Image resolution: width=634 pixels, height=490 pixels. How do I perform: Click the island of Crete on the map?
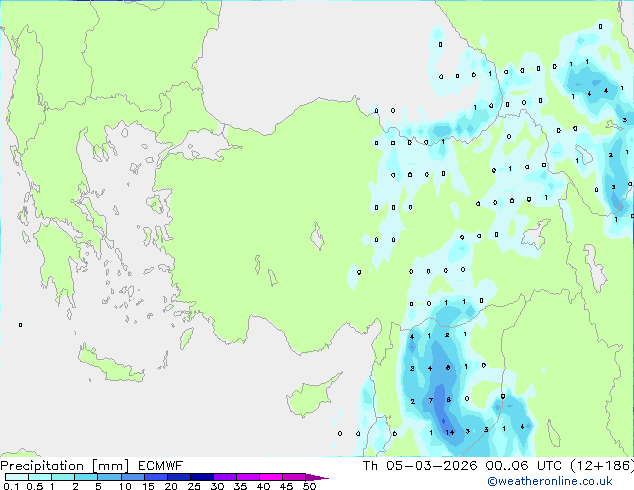111,366
